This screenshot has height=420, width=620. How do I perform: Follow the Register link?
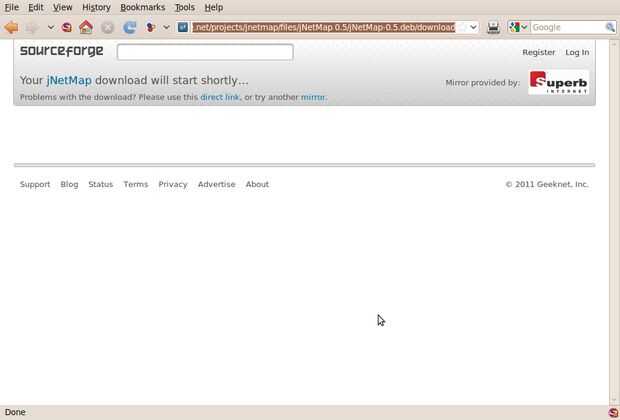539,52
